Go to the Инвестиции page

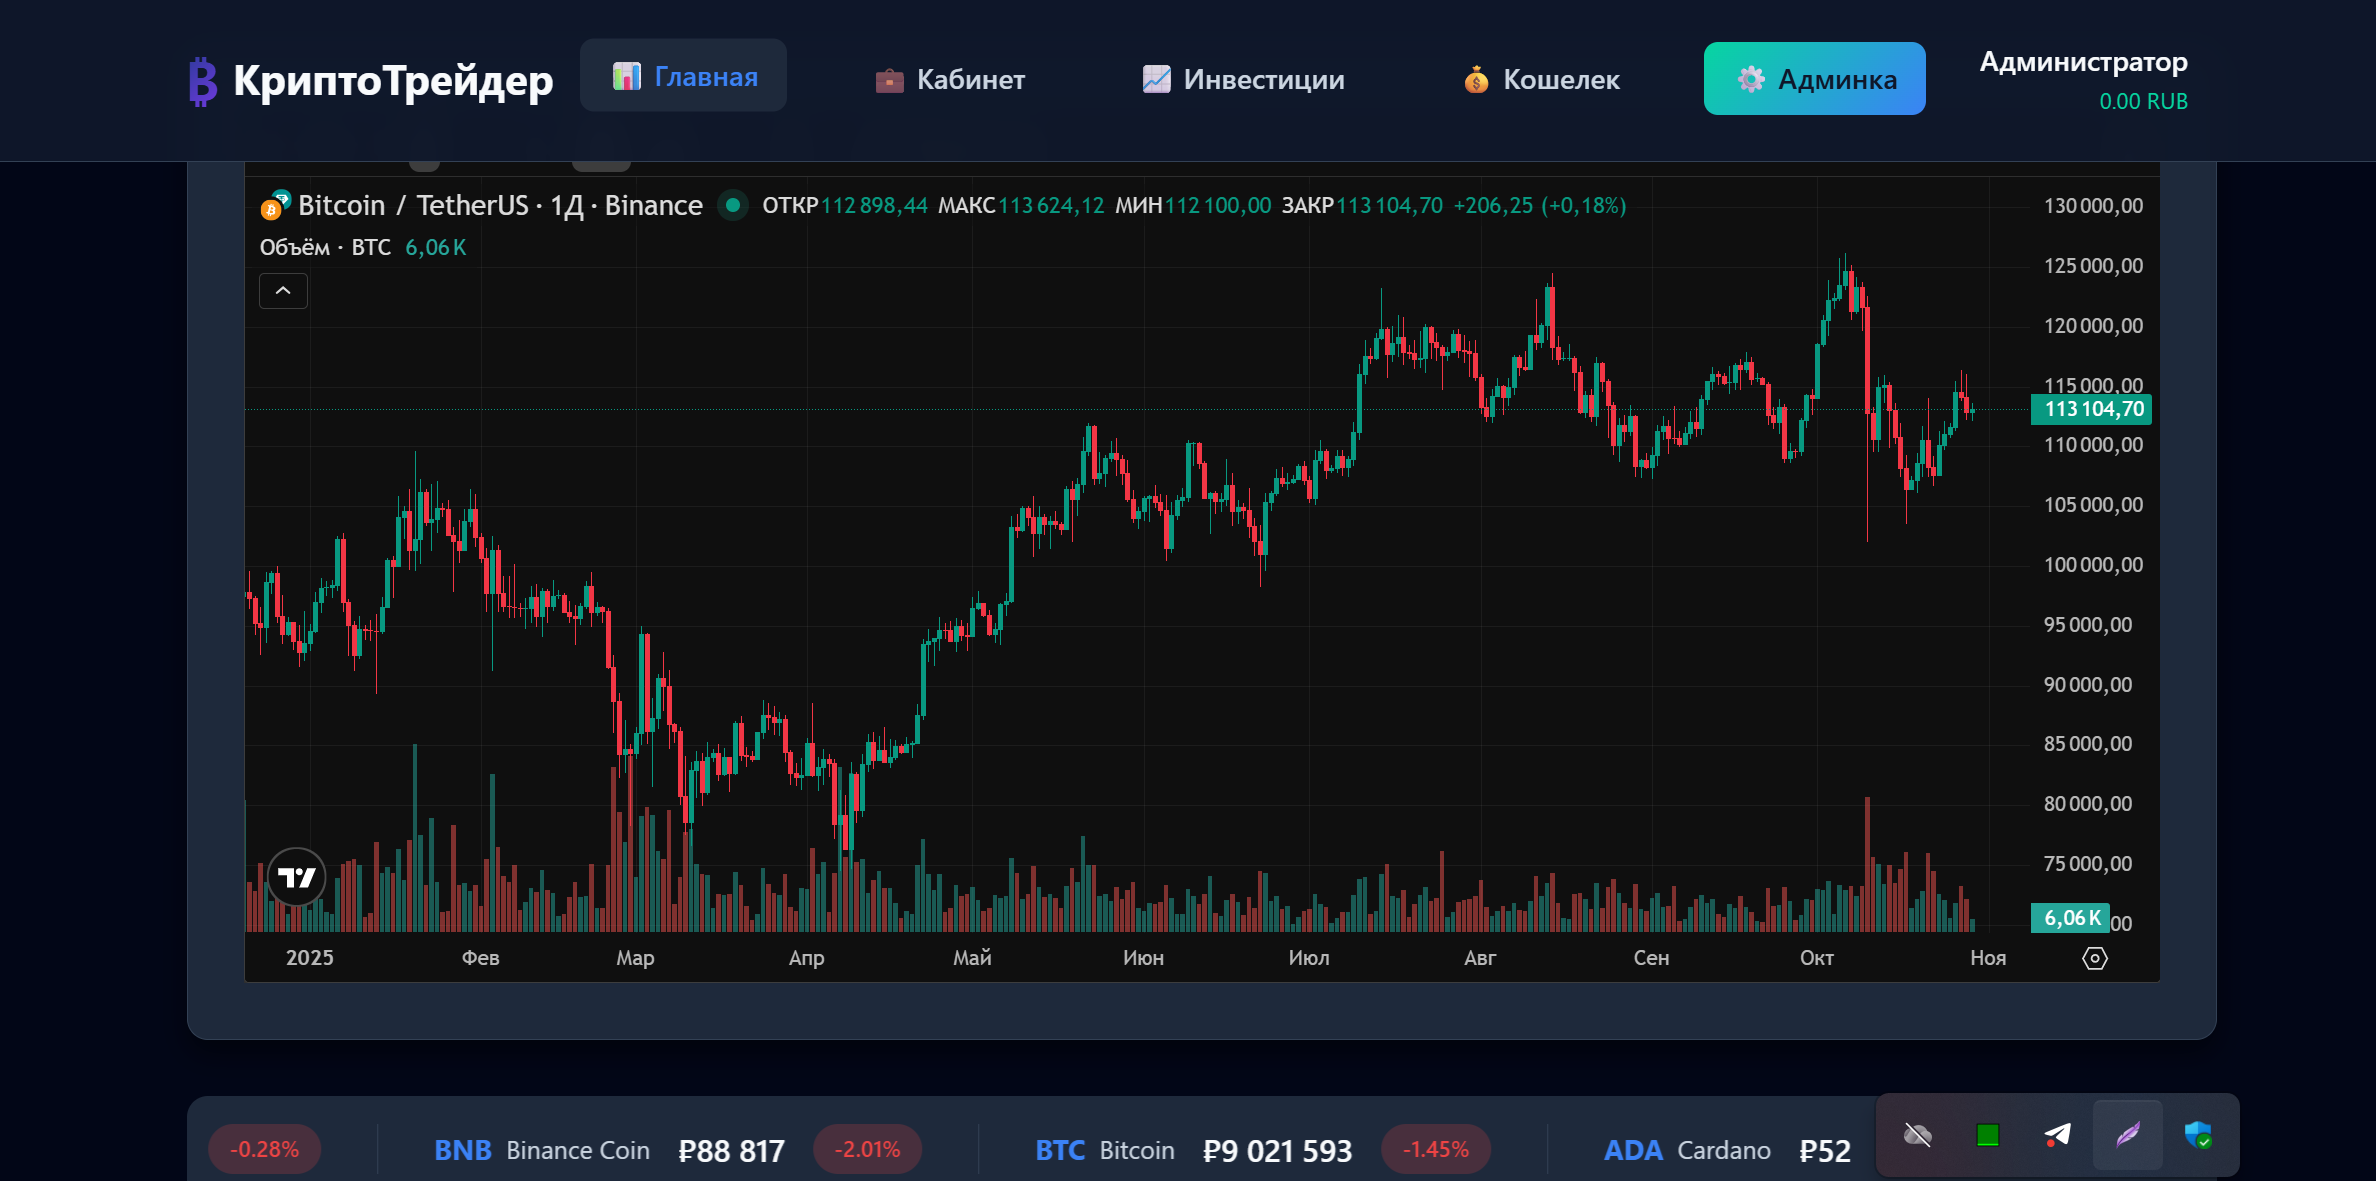tap(1243, 79)
